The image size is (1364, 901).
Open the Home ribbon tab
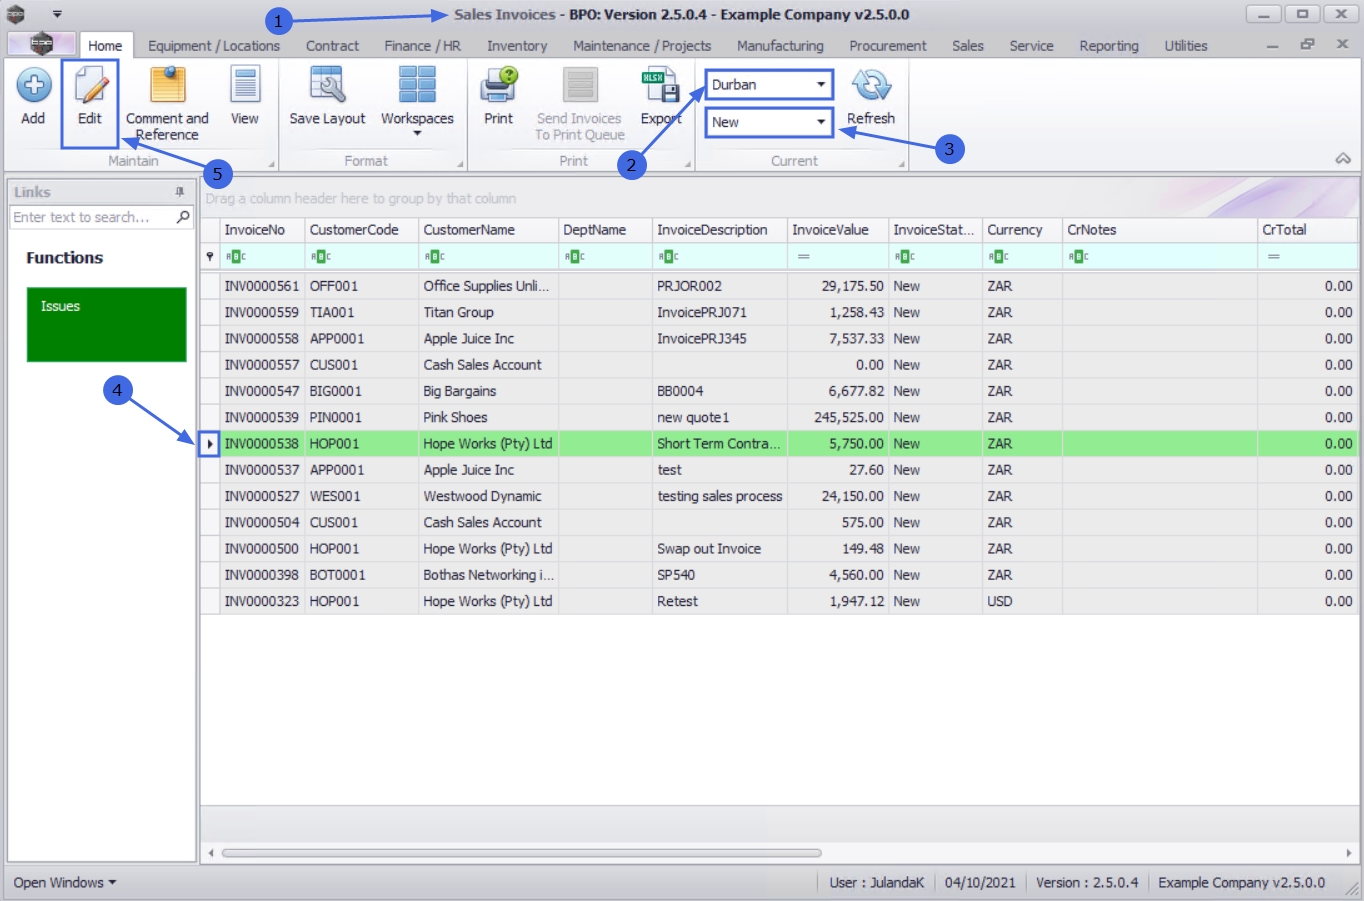105,46
